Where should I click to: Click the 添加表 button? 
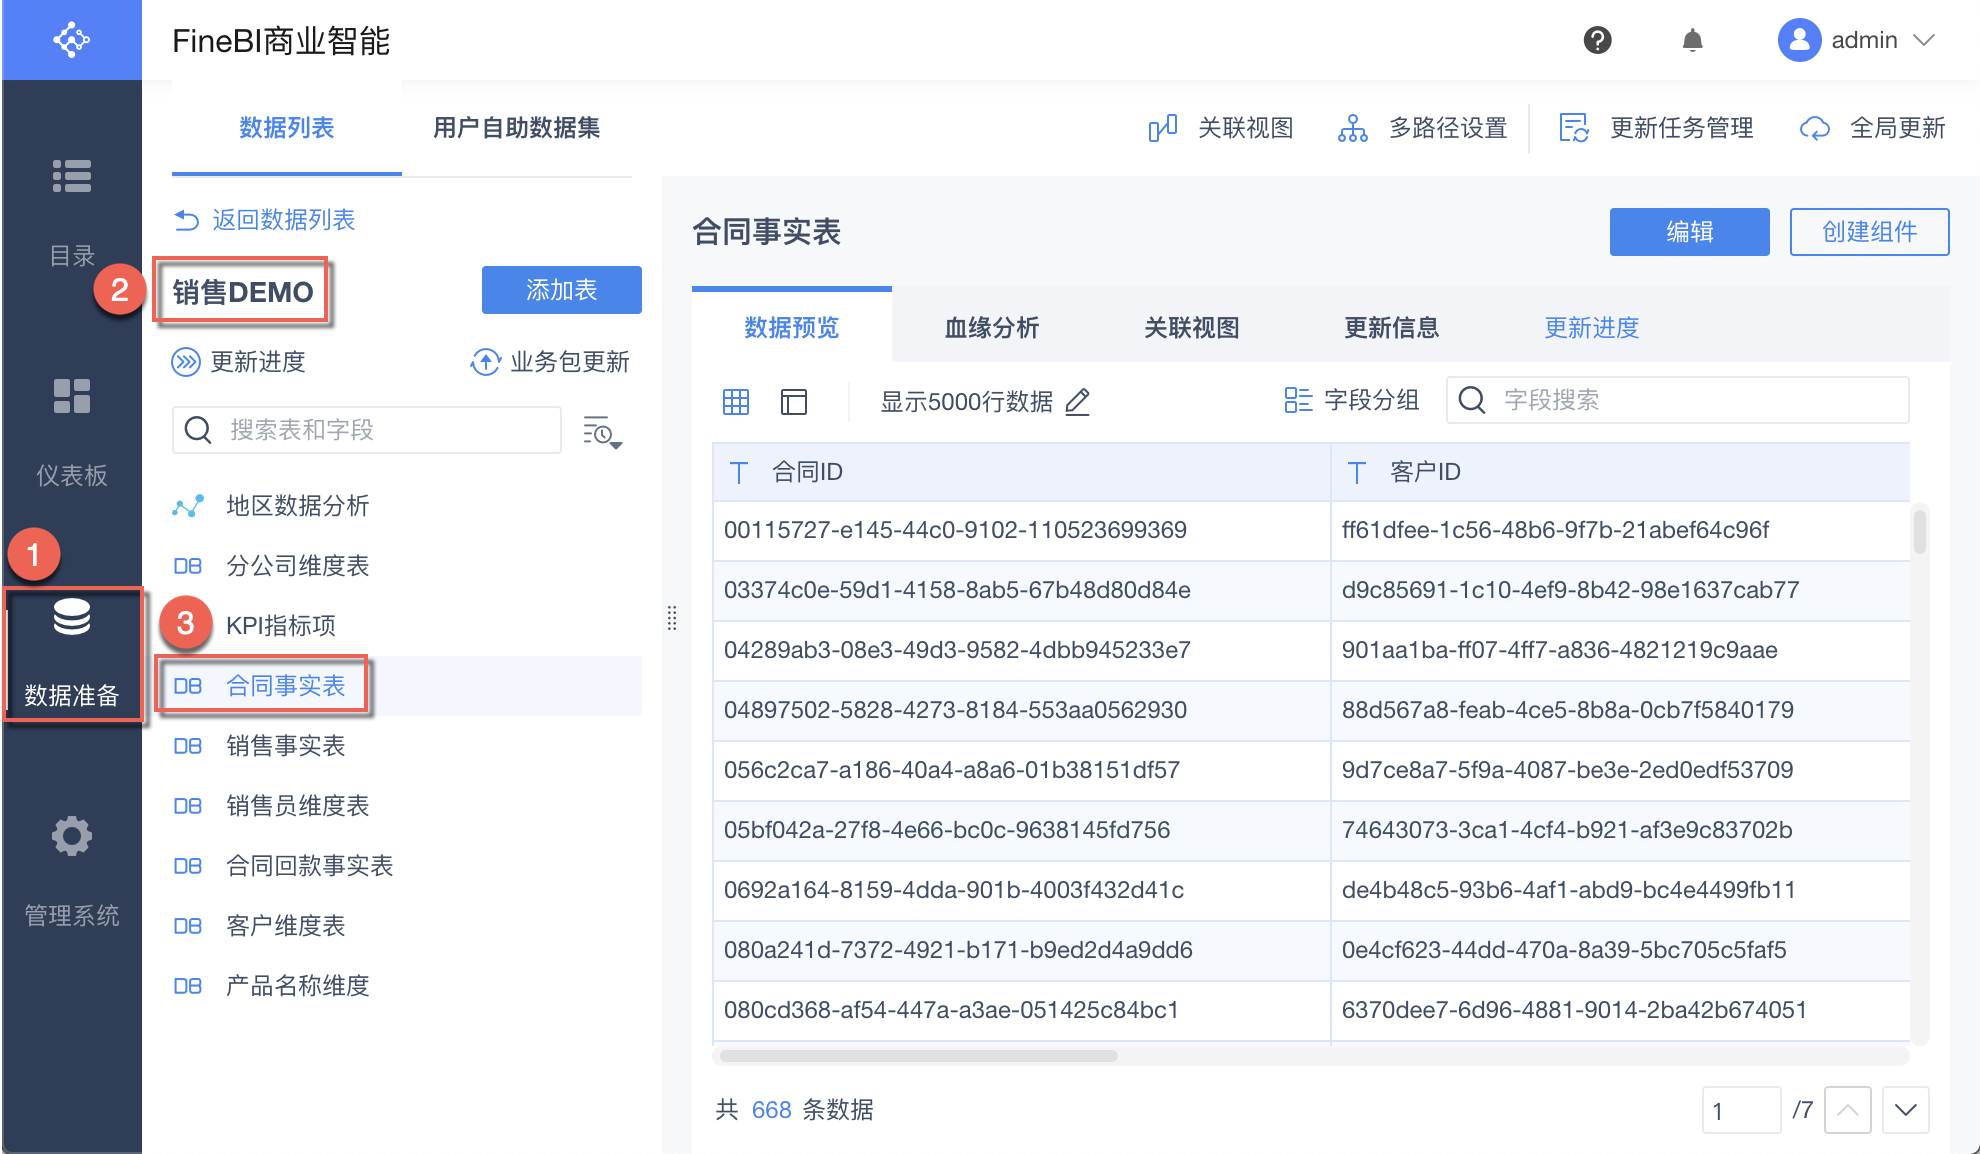(x=562, y=290)
